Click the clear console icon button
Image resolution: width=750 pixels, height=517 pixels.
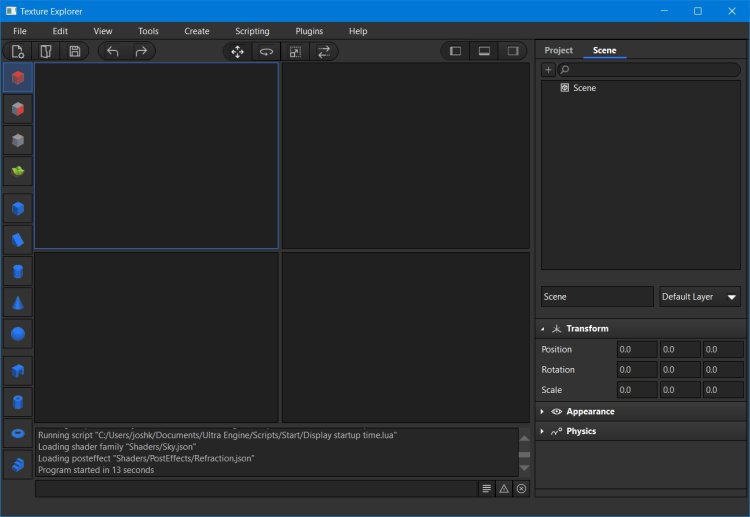tap(521, 488)
